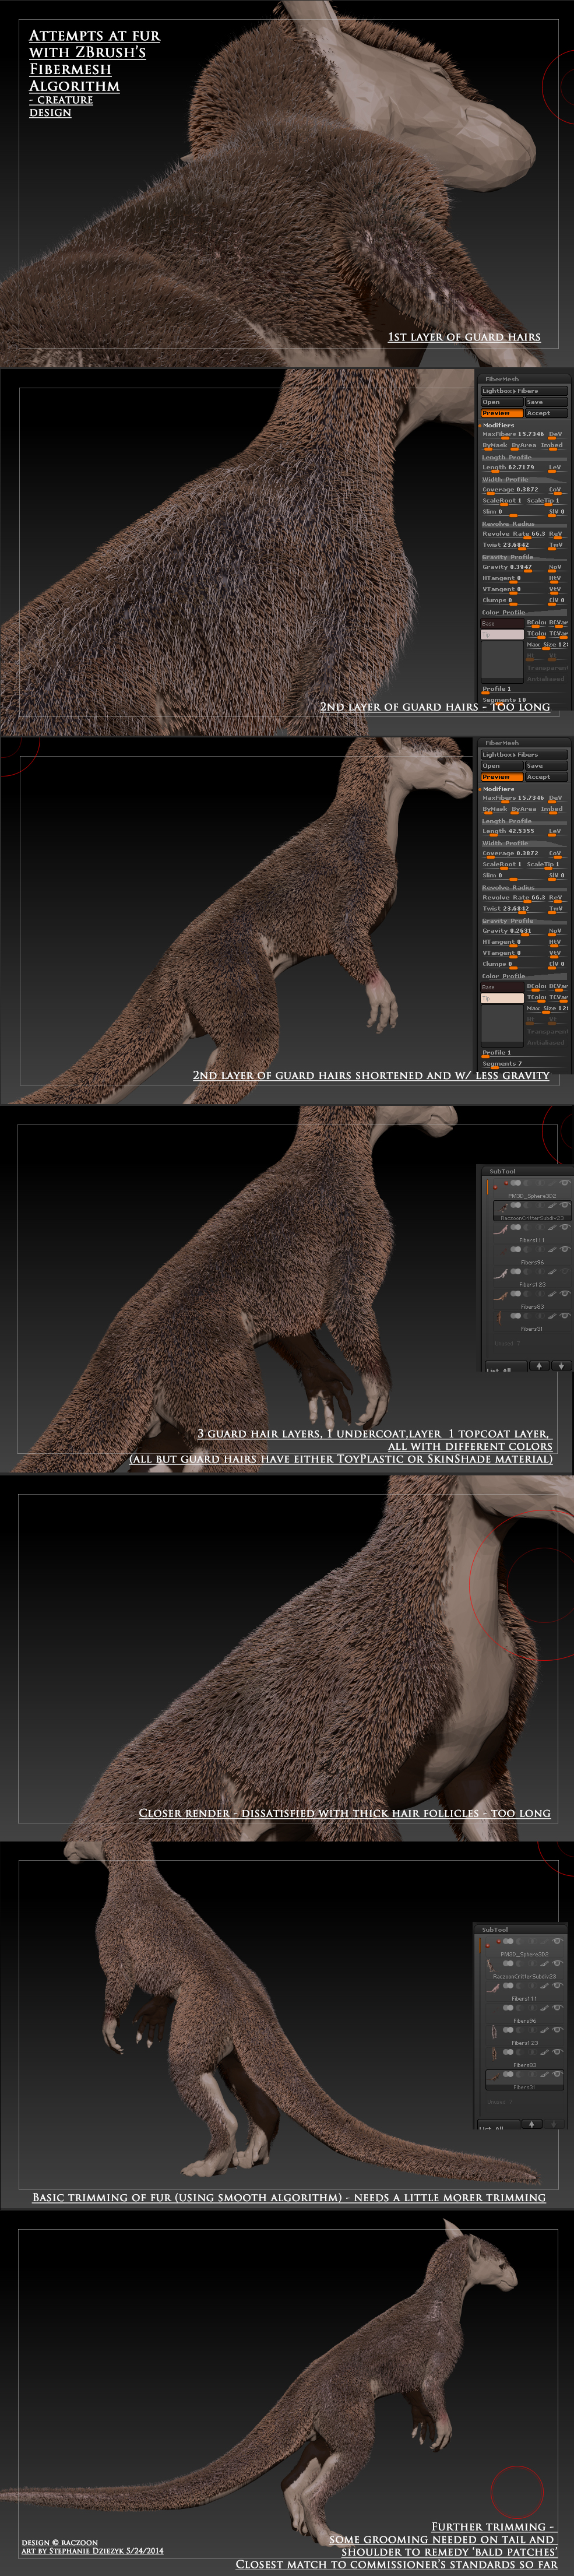Click SubTool title of Fibers31-selected panel
This screenshot has height=2576, width=574.
[x=495, y=1930]
